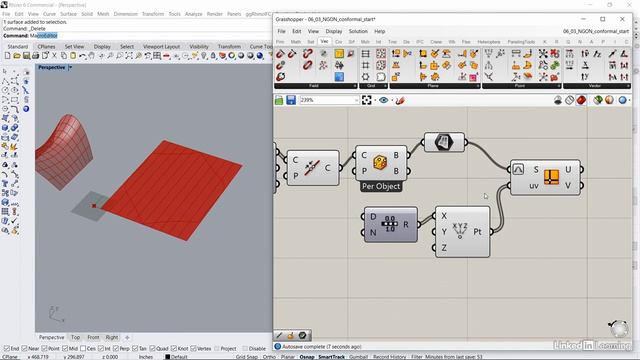Click the blue render sphere icon in Rhino
Viewport: 640px width, 360px height.
(x=260, y=56)
